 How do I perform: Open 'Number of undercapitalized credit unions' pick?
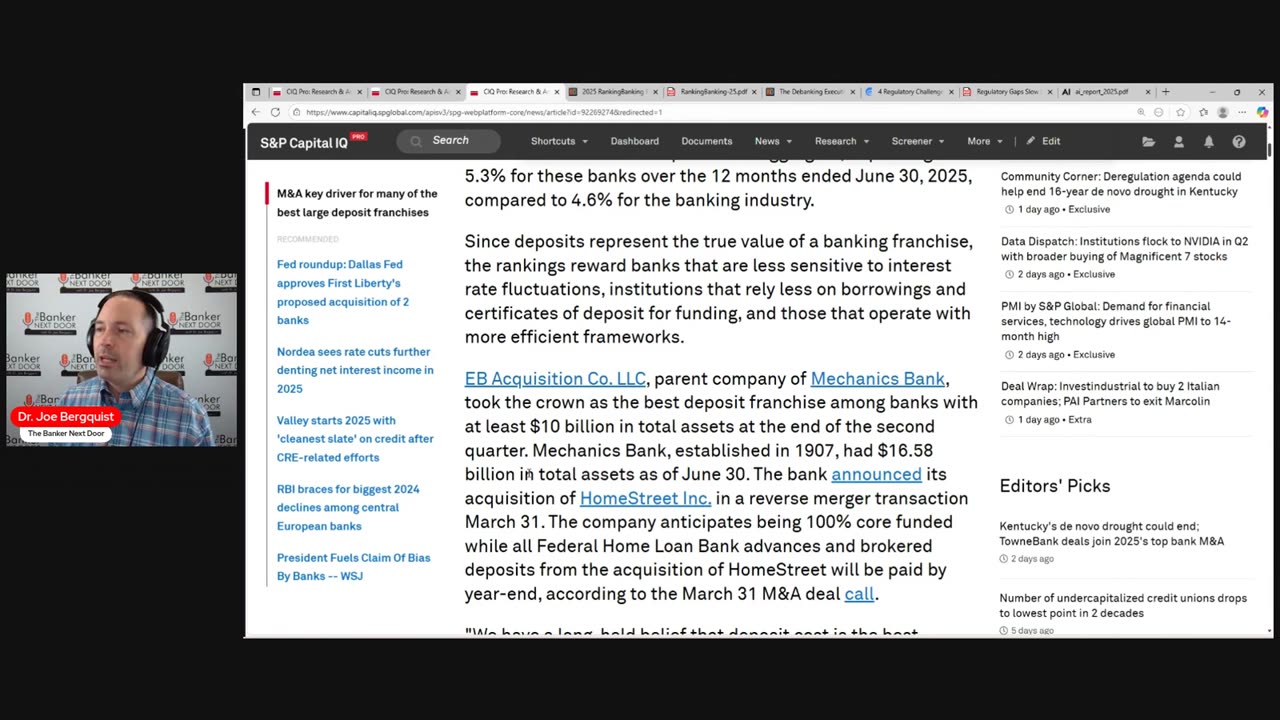1123,606
